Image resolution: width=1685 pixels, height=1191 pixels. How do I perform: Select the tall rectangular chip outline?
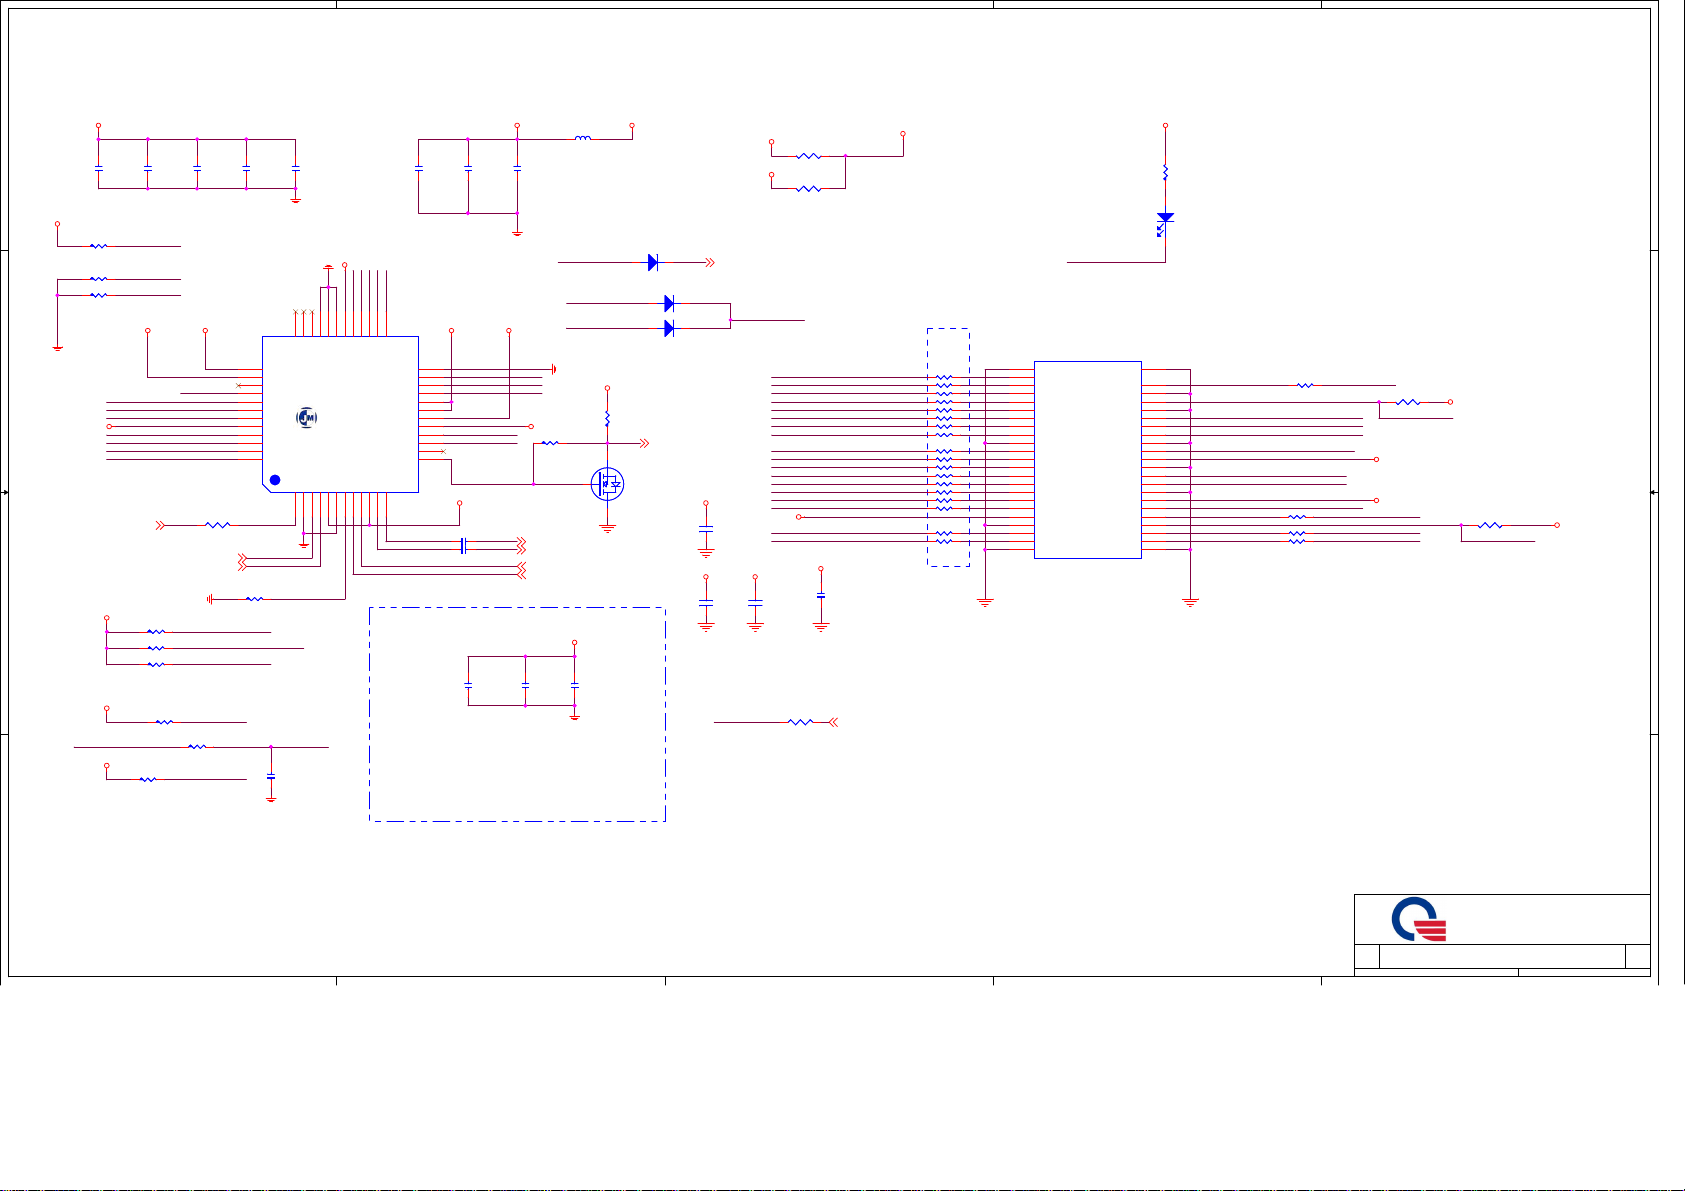(x=1087, y=459)
